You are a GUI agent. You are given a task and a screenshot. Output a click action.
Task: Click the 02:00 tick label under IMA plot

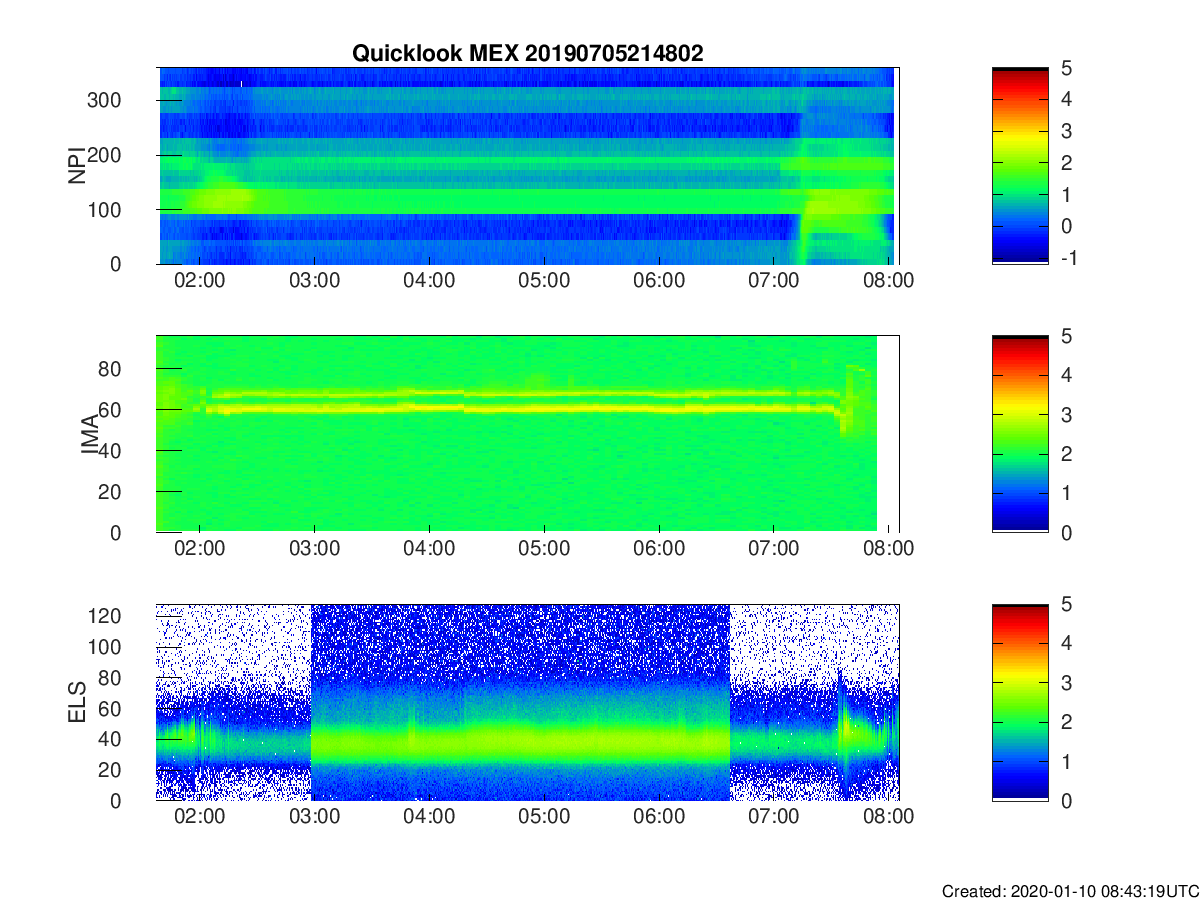(x=199, y=549)
